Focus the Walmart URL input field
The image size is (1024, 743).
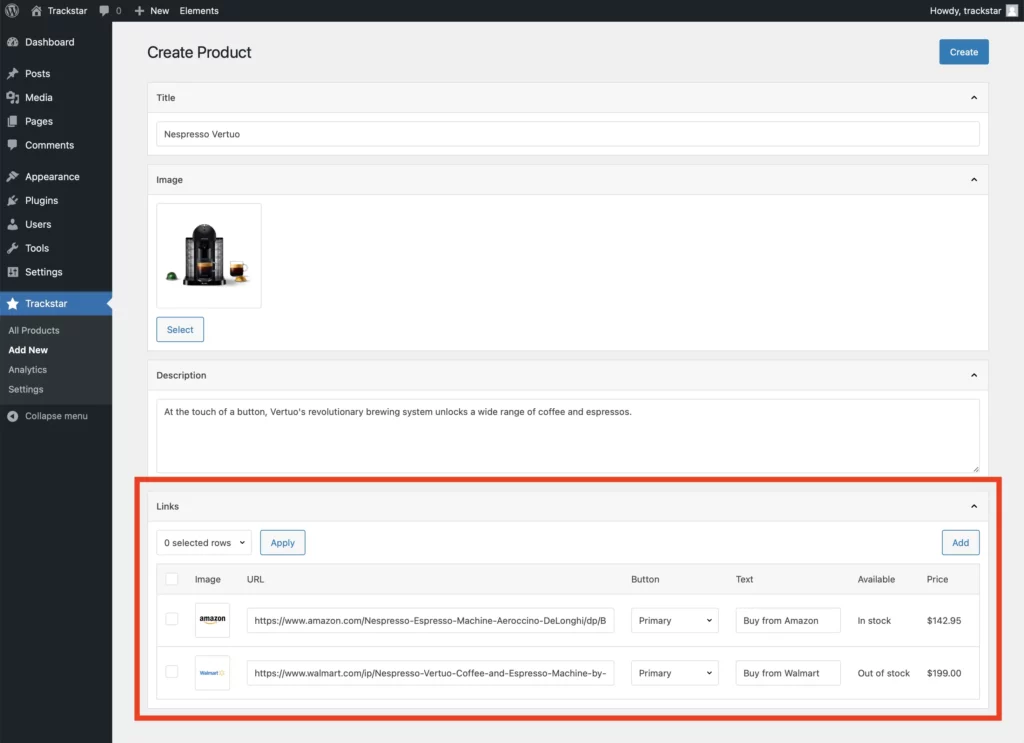click(430, 673)
